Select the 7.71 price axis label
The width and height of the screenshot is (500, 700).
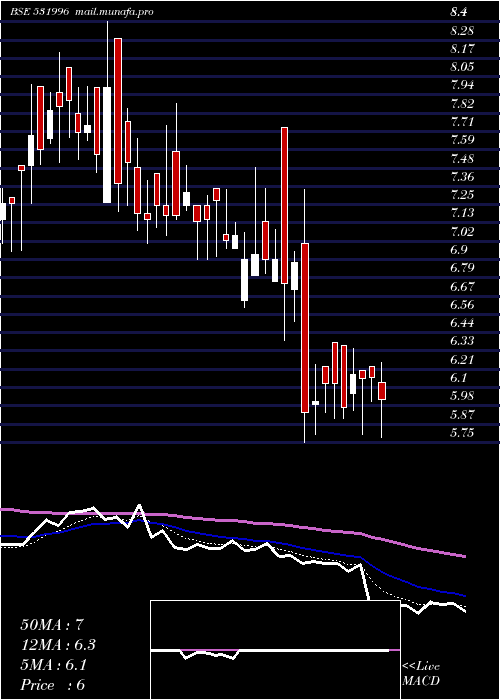tap(462, 122)
